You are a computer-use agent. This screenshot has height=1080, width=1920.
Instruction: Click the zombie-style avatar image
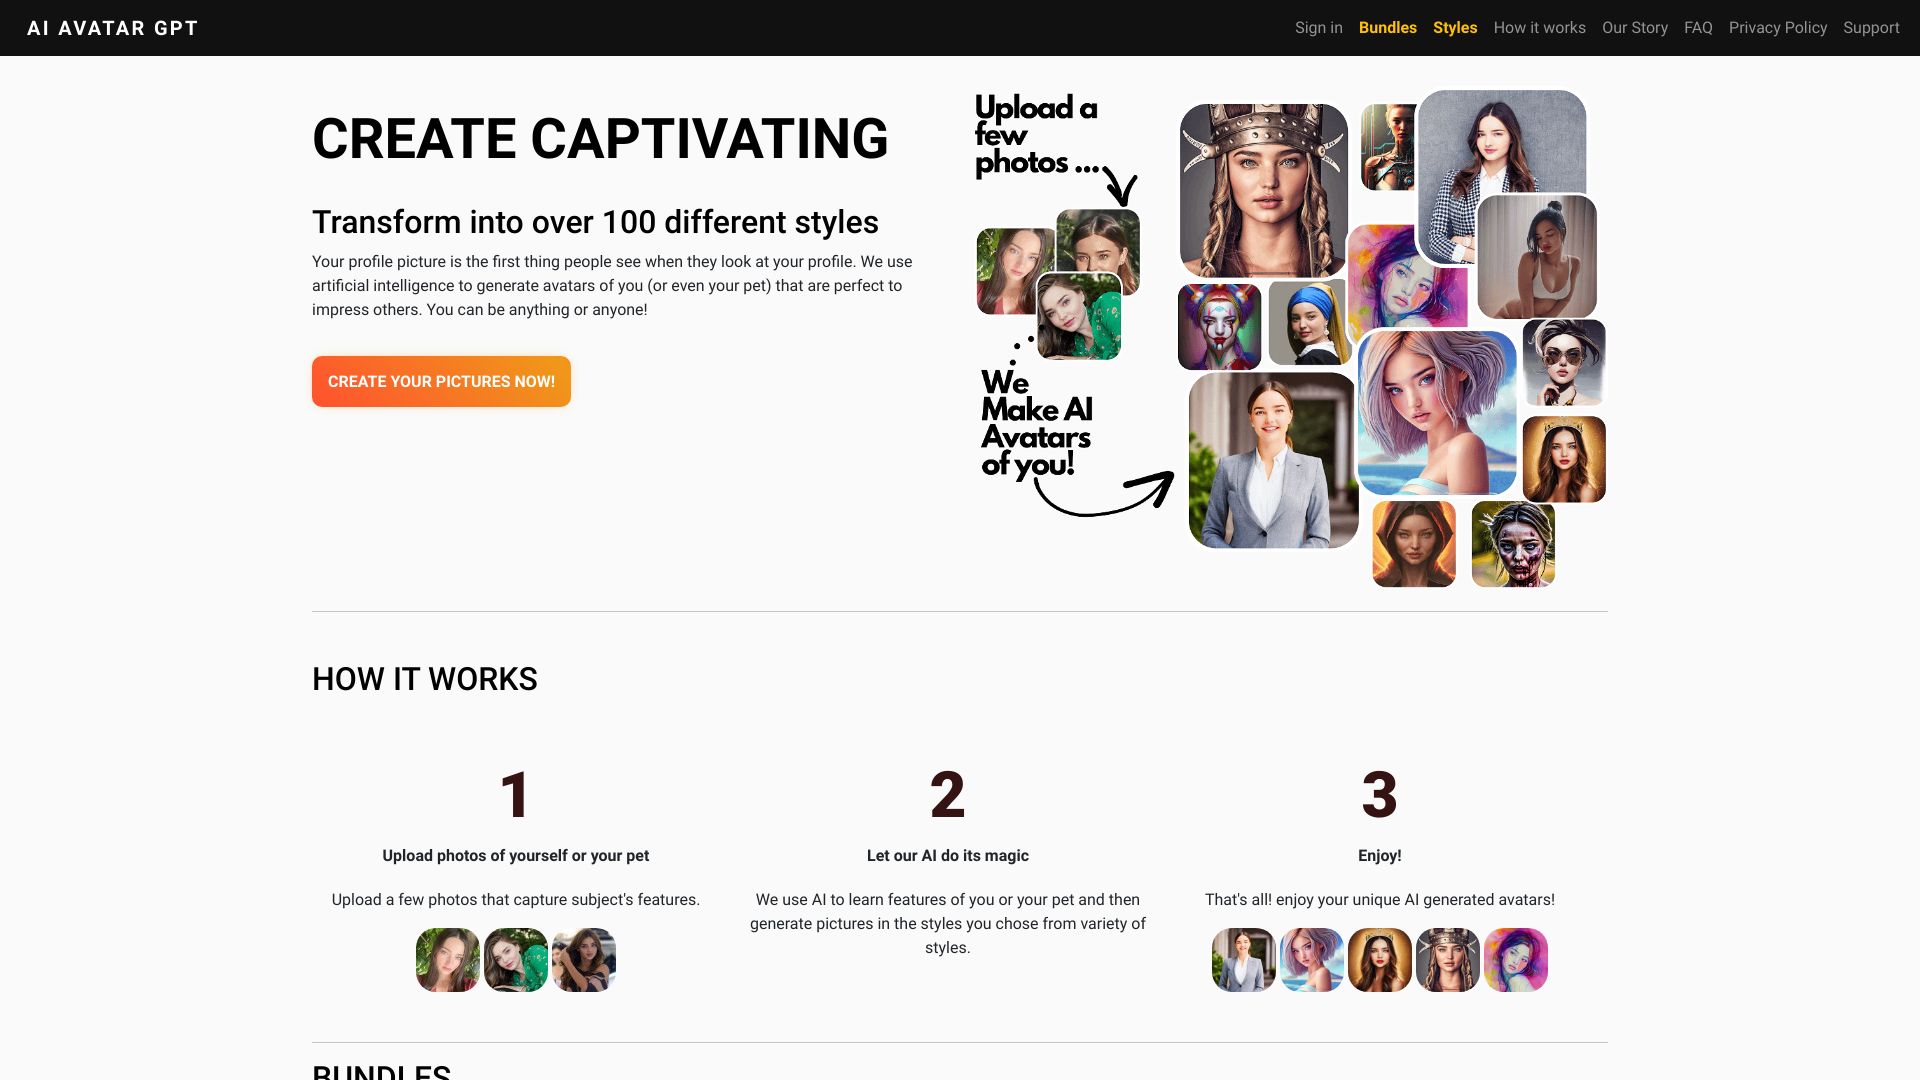coord(1512,545)
